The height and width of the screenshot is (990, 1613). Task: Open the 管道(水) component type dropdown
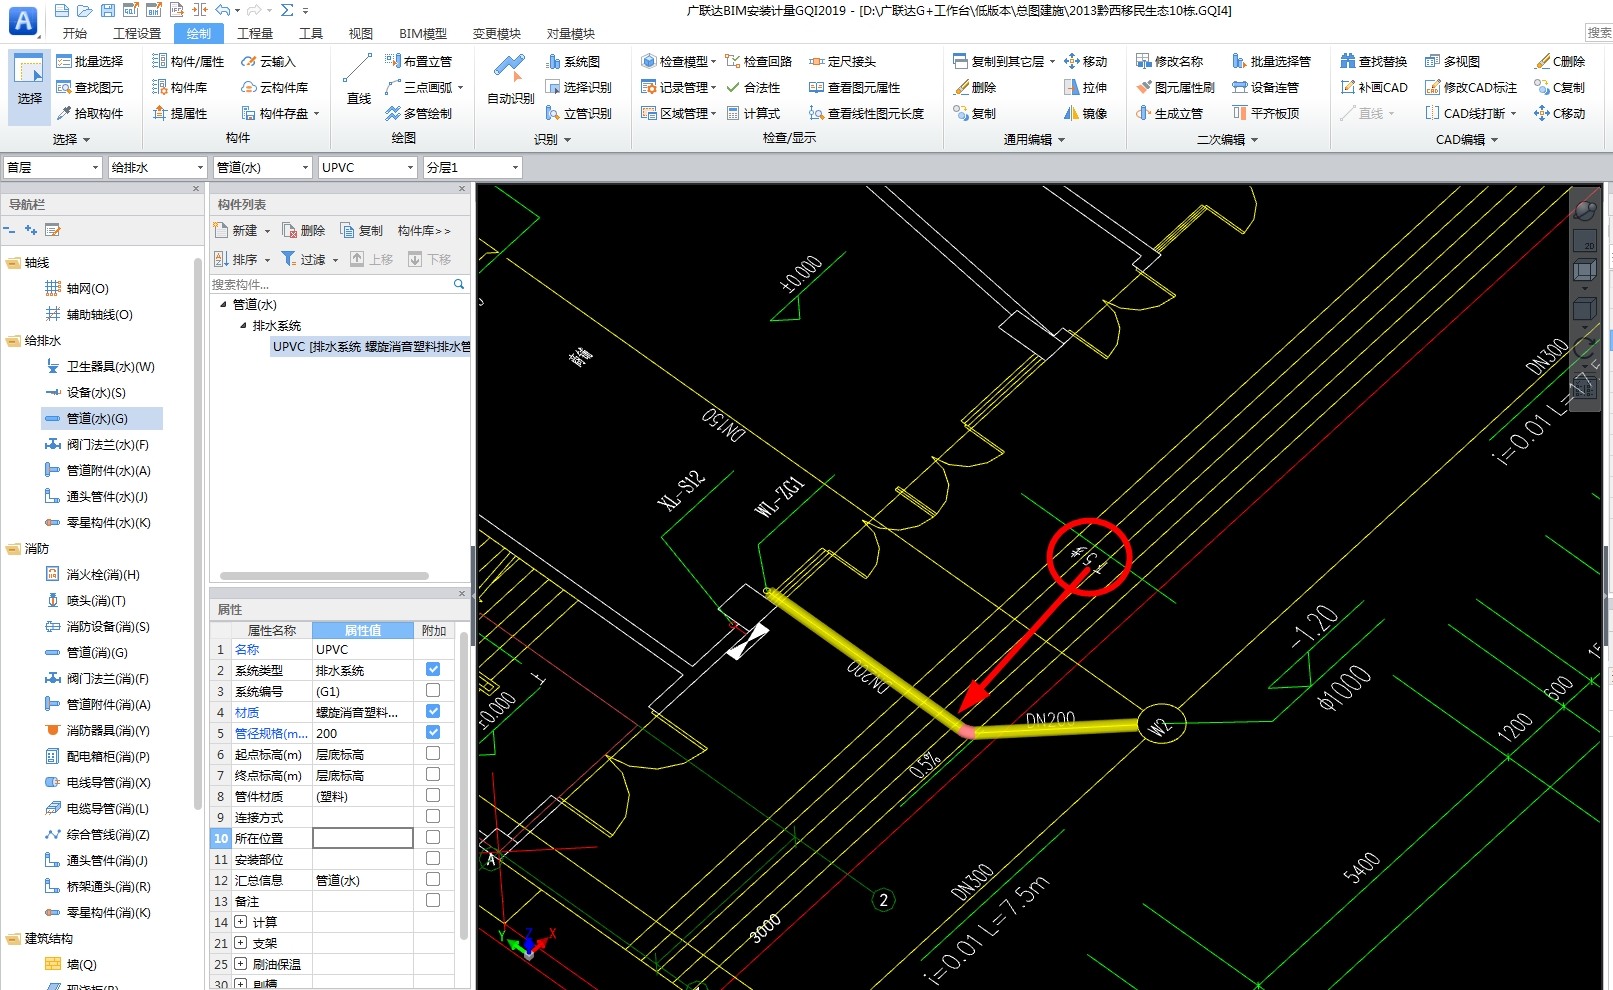pyautogui.click(x=262, y=167)
